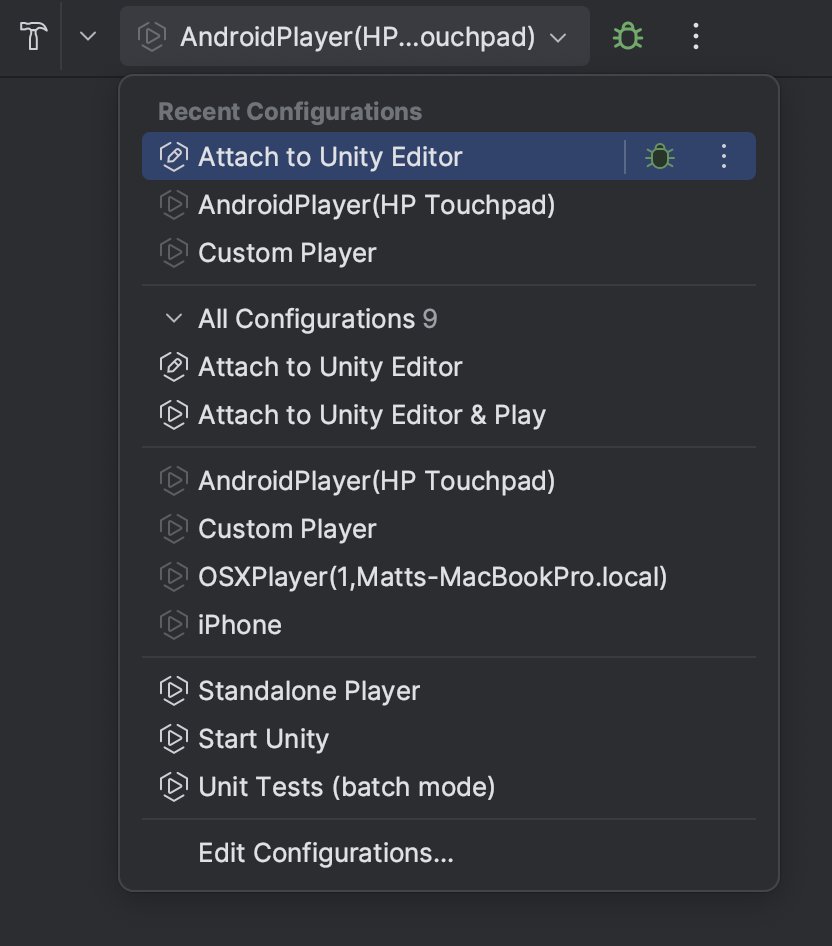Debug the highlighted Attach to Unity Editor
The width and height of the screenshot is (832, 946).
click(659, 157)
